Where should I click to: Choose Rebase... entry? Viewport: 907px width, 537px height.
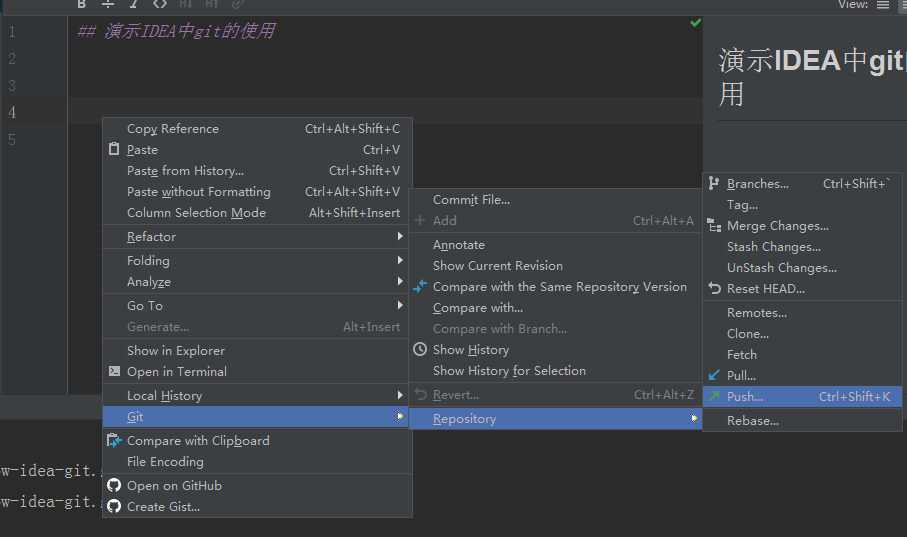pos(803,421)
